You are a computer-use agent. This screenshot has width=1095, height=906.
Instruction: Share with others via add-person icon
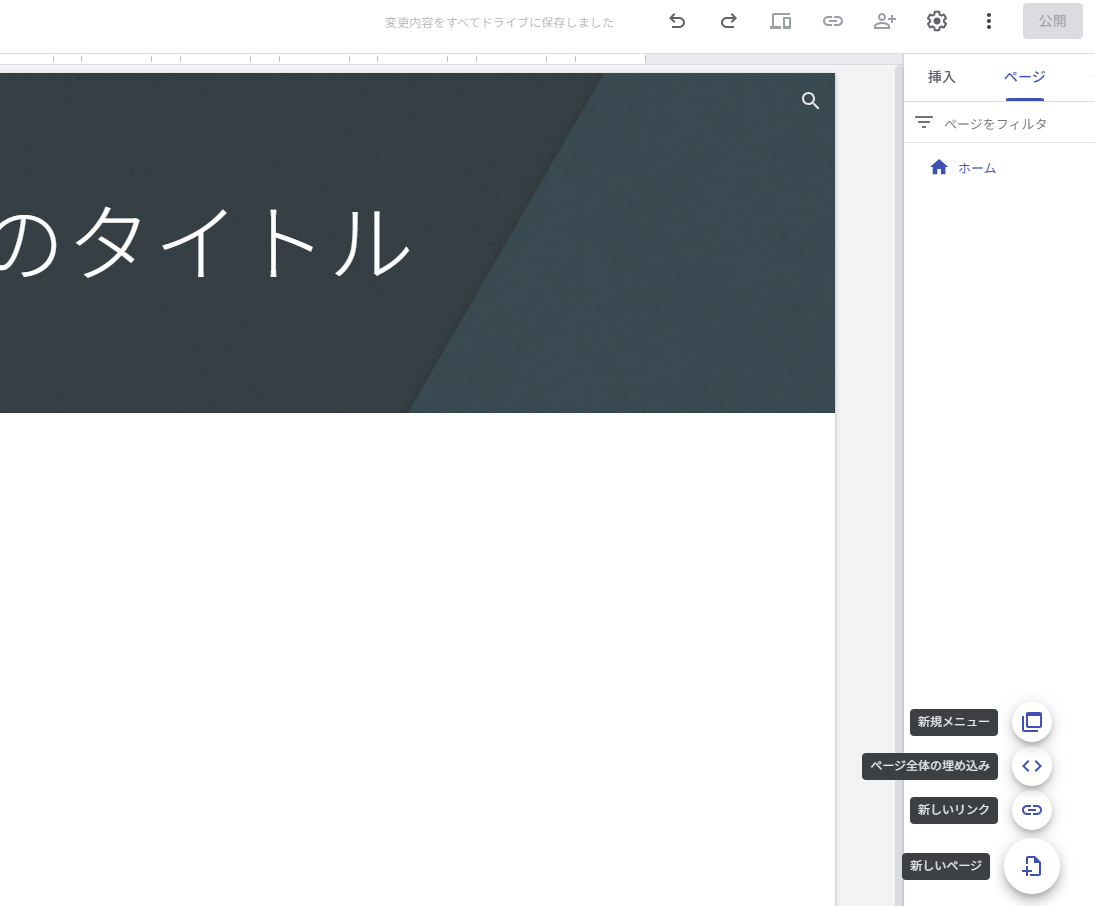point(884,21)
